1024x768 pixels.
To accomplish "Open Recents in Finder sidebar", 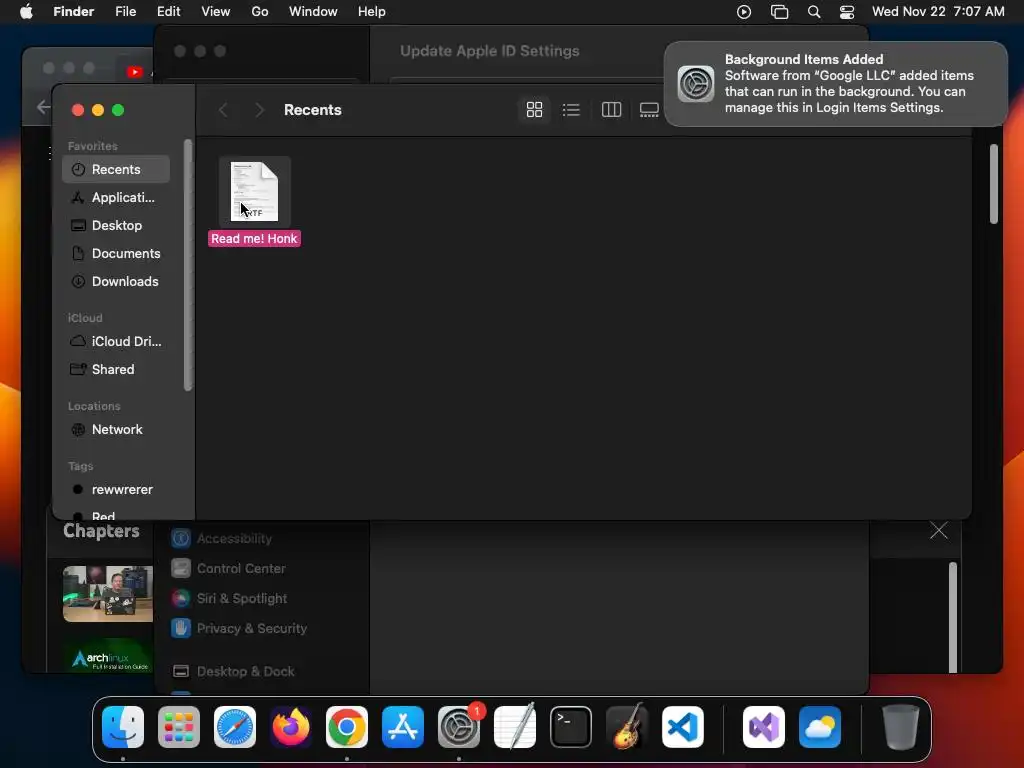I will point(116,169).
